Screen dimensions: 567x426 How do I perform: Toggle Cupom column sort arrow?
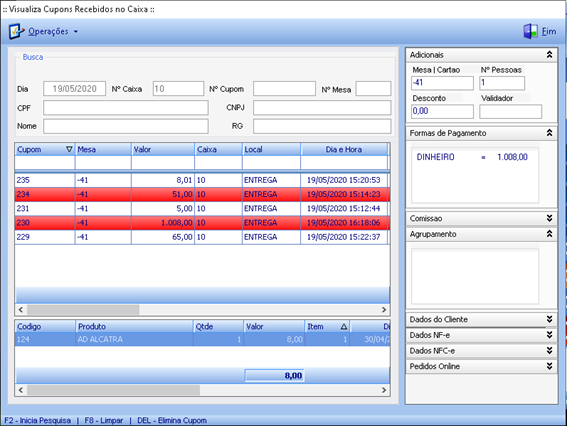coord(69,149)
